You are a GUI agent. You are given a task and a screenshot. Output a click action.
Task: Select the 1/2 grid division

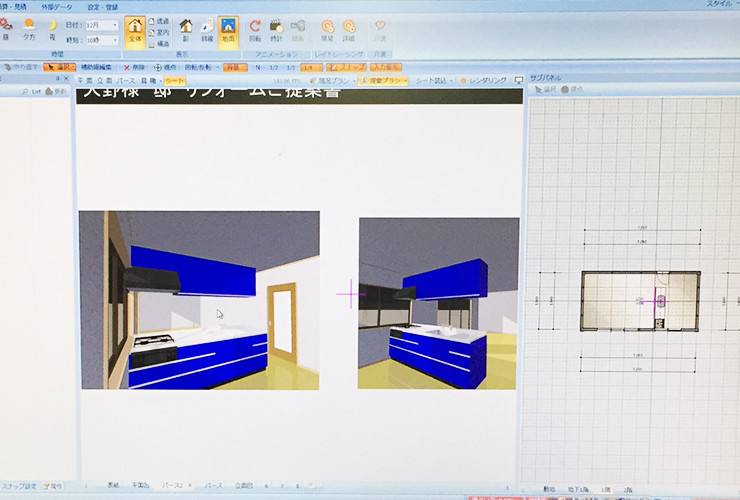274,68
